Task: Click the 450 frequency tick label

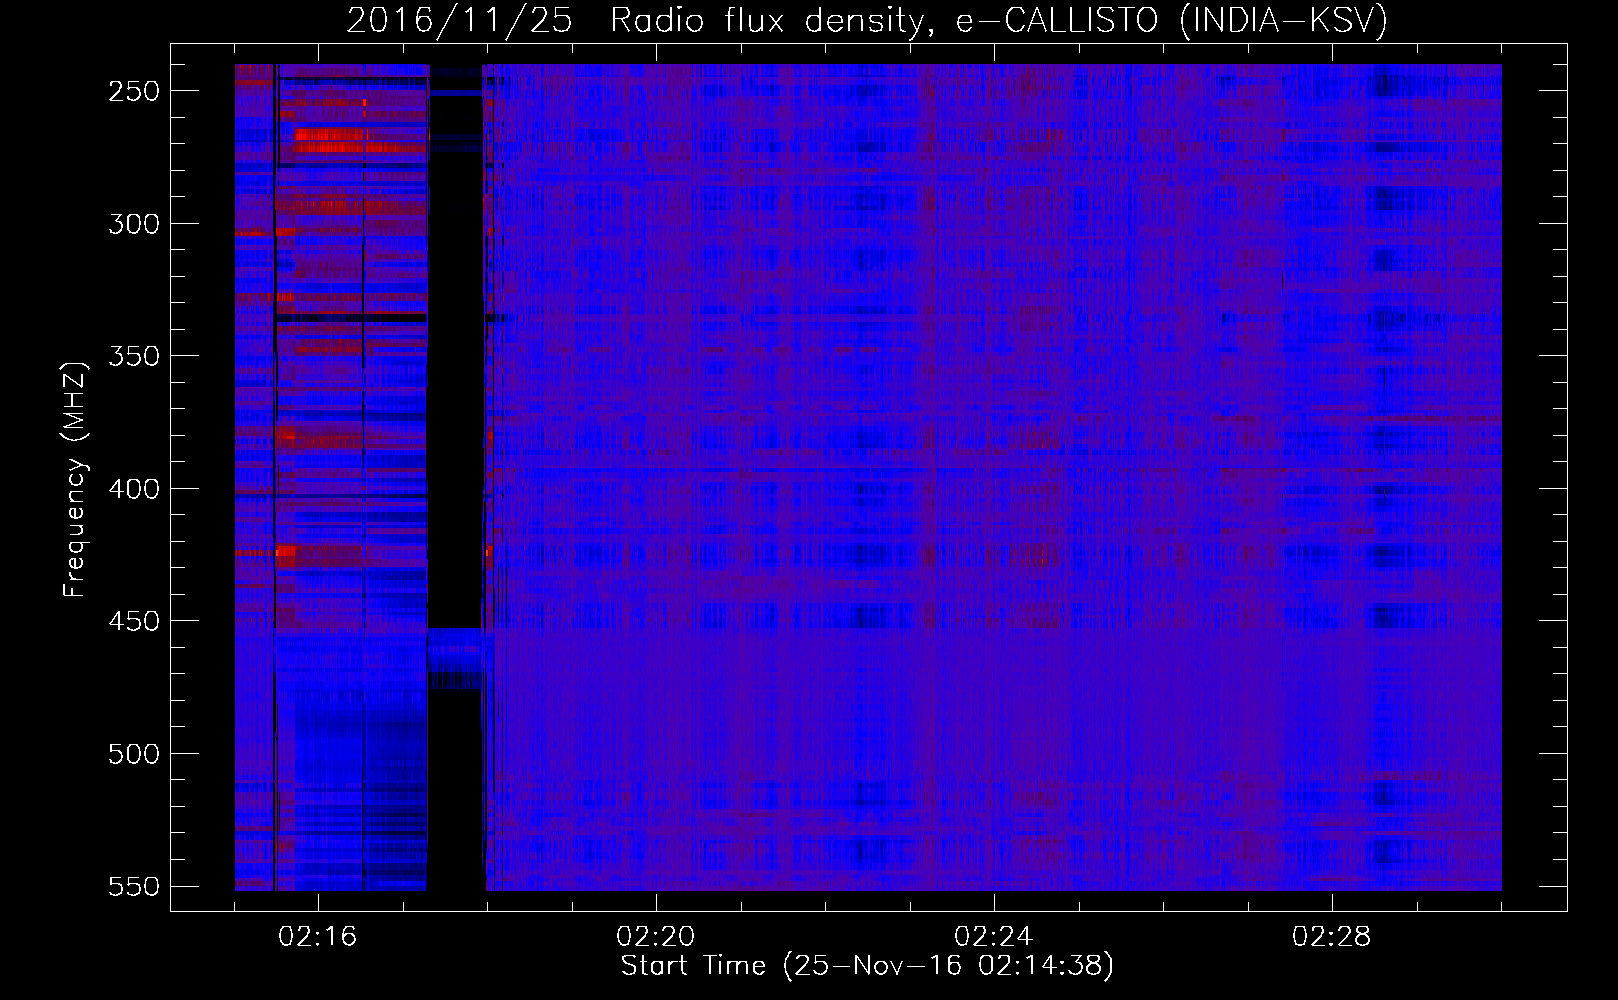Action: tap(134, 621)
